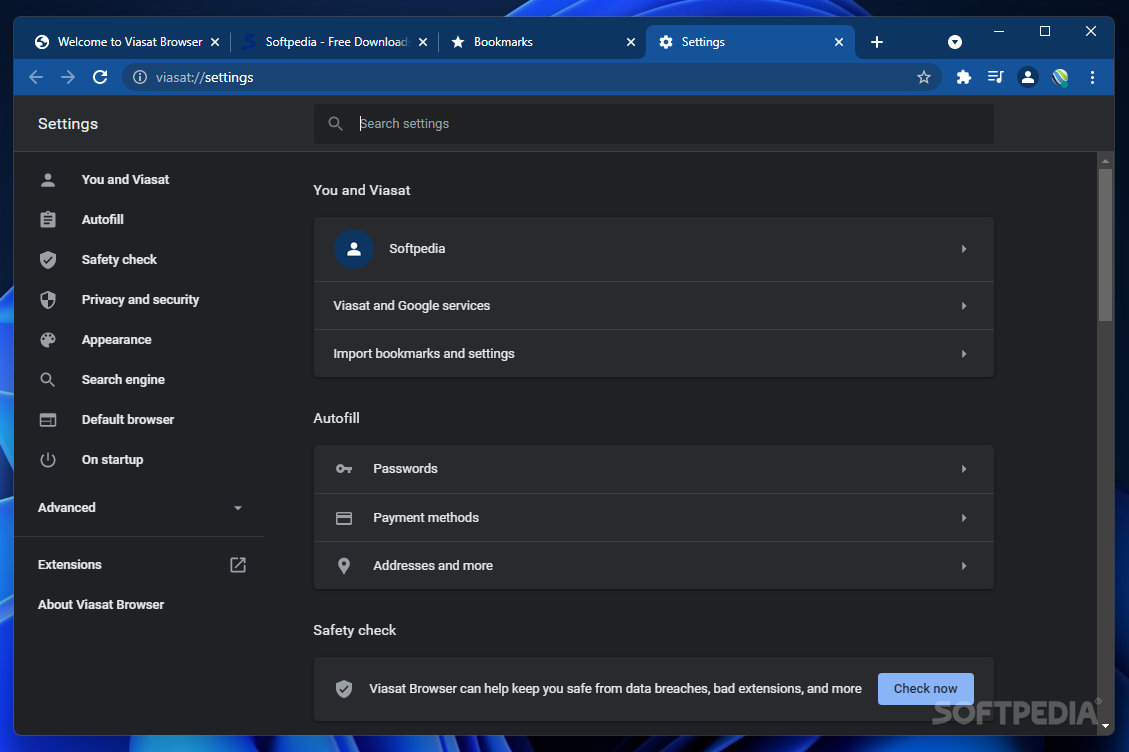Image resolution: width=1129 pixels, height=752 pixels.
Task: Open the Softpedia profile row
Action: pyautogui.click(x=654, y=249)
